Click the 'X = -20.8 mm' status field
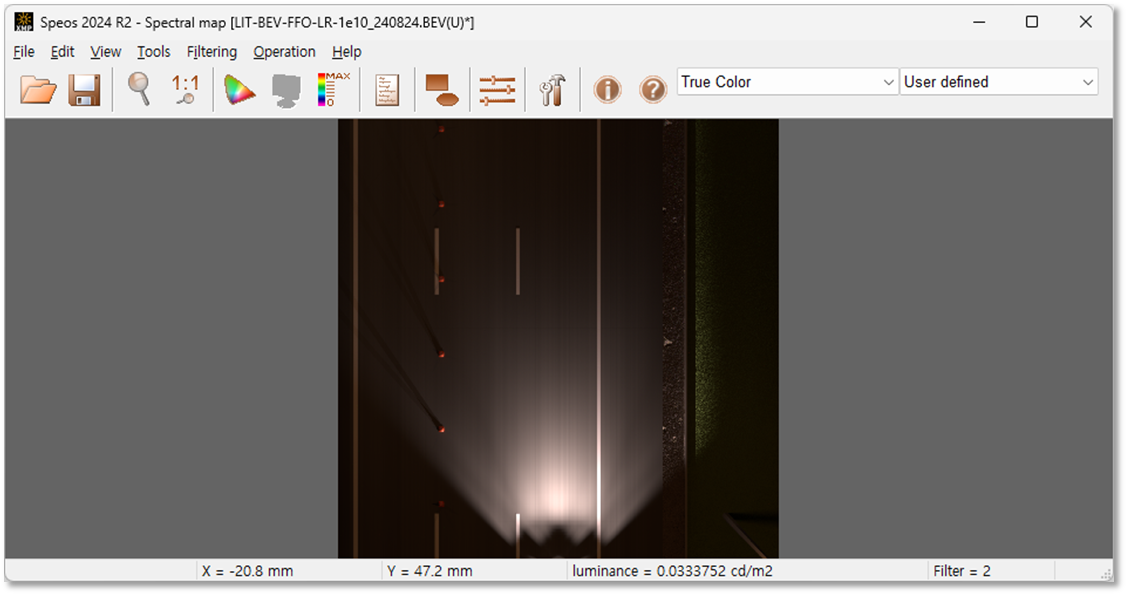This screenshot has height=595, width=1127. tap(247, 571)
